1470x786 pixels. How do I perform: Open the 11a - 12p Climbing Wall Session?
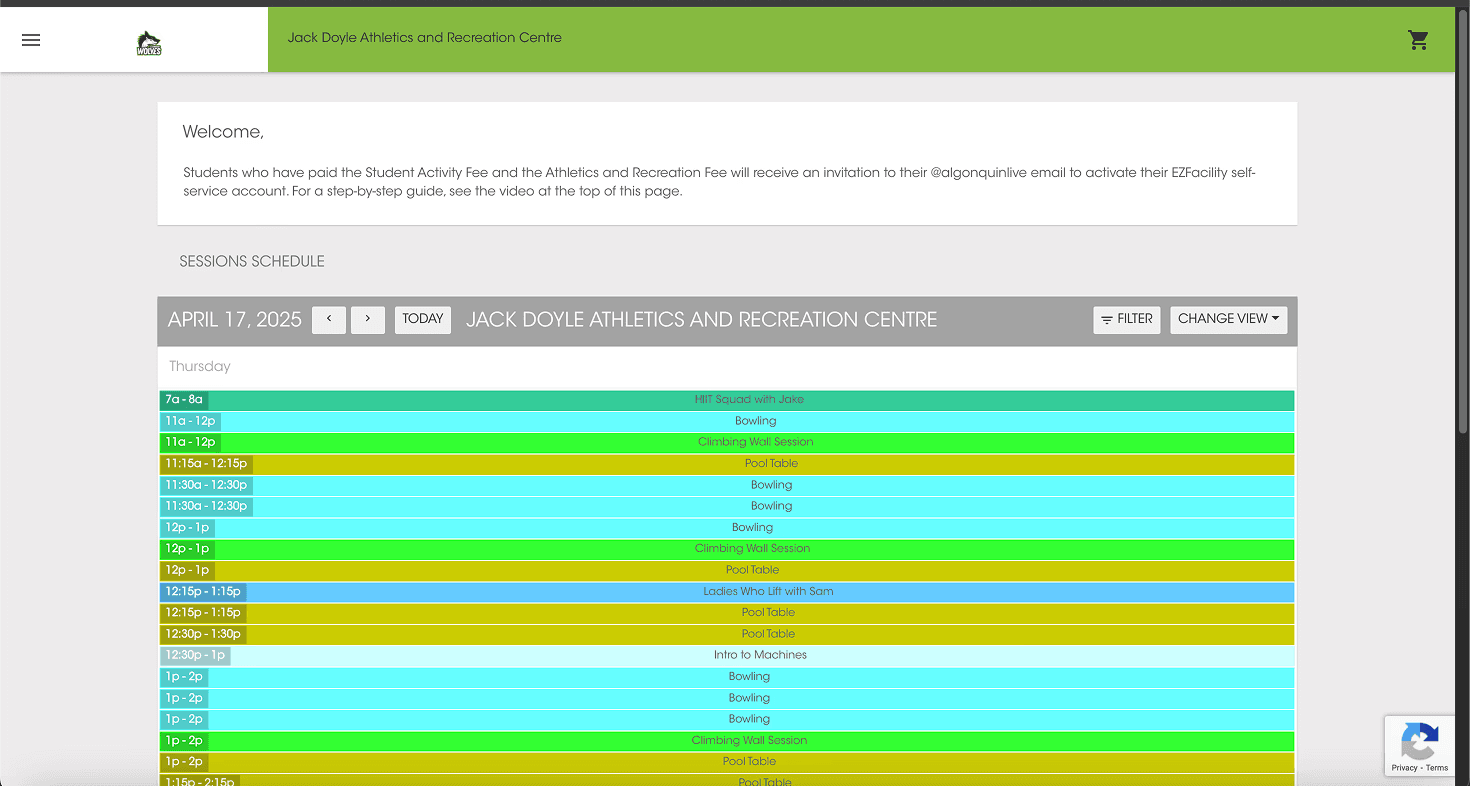(x=727, y=442)
